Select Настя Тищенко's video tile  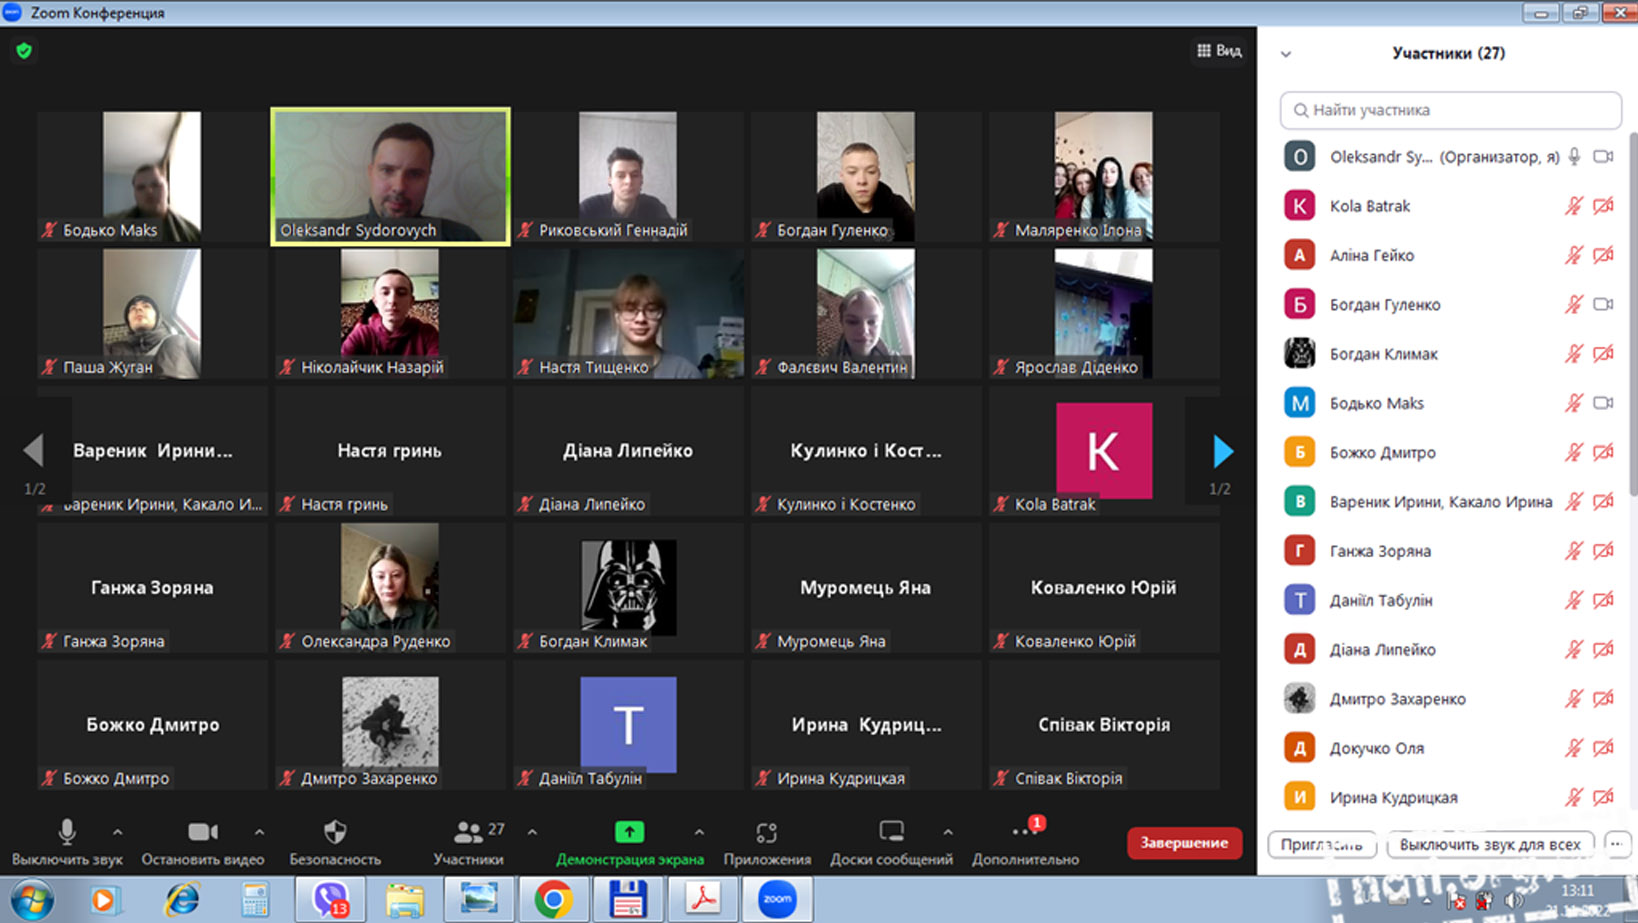click(628, 313)
